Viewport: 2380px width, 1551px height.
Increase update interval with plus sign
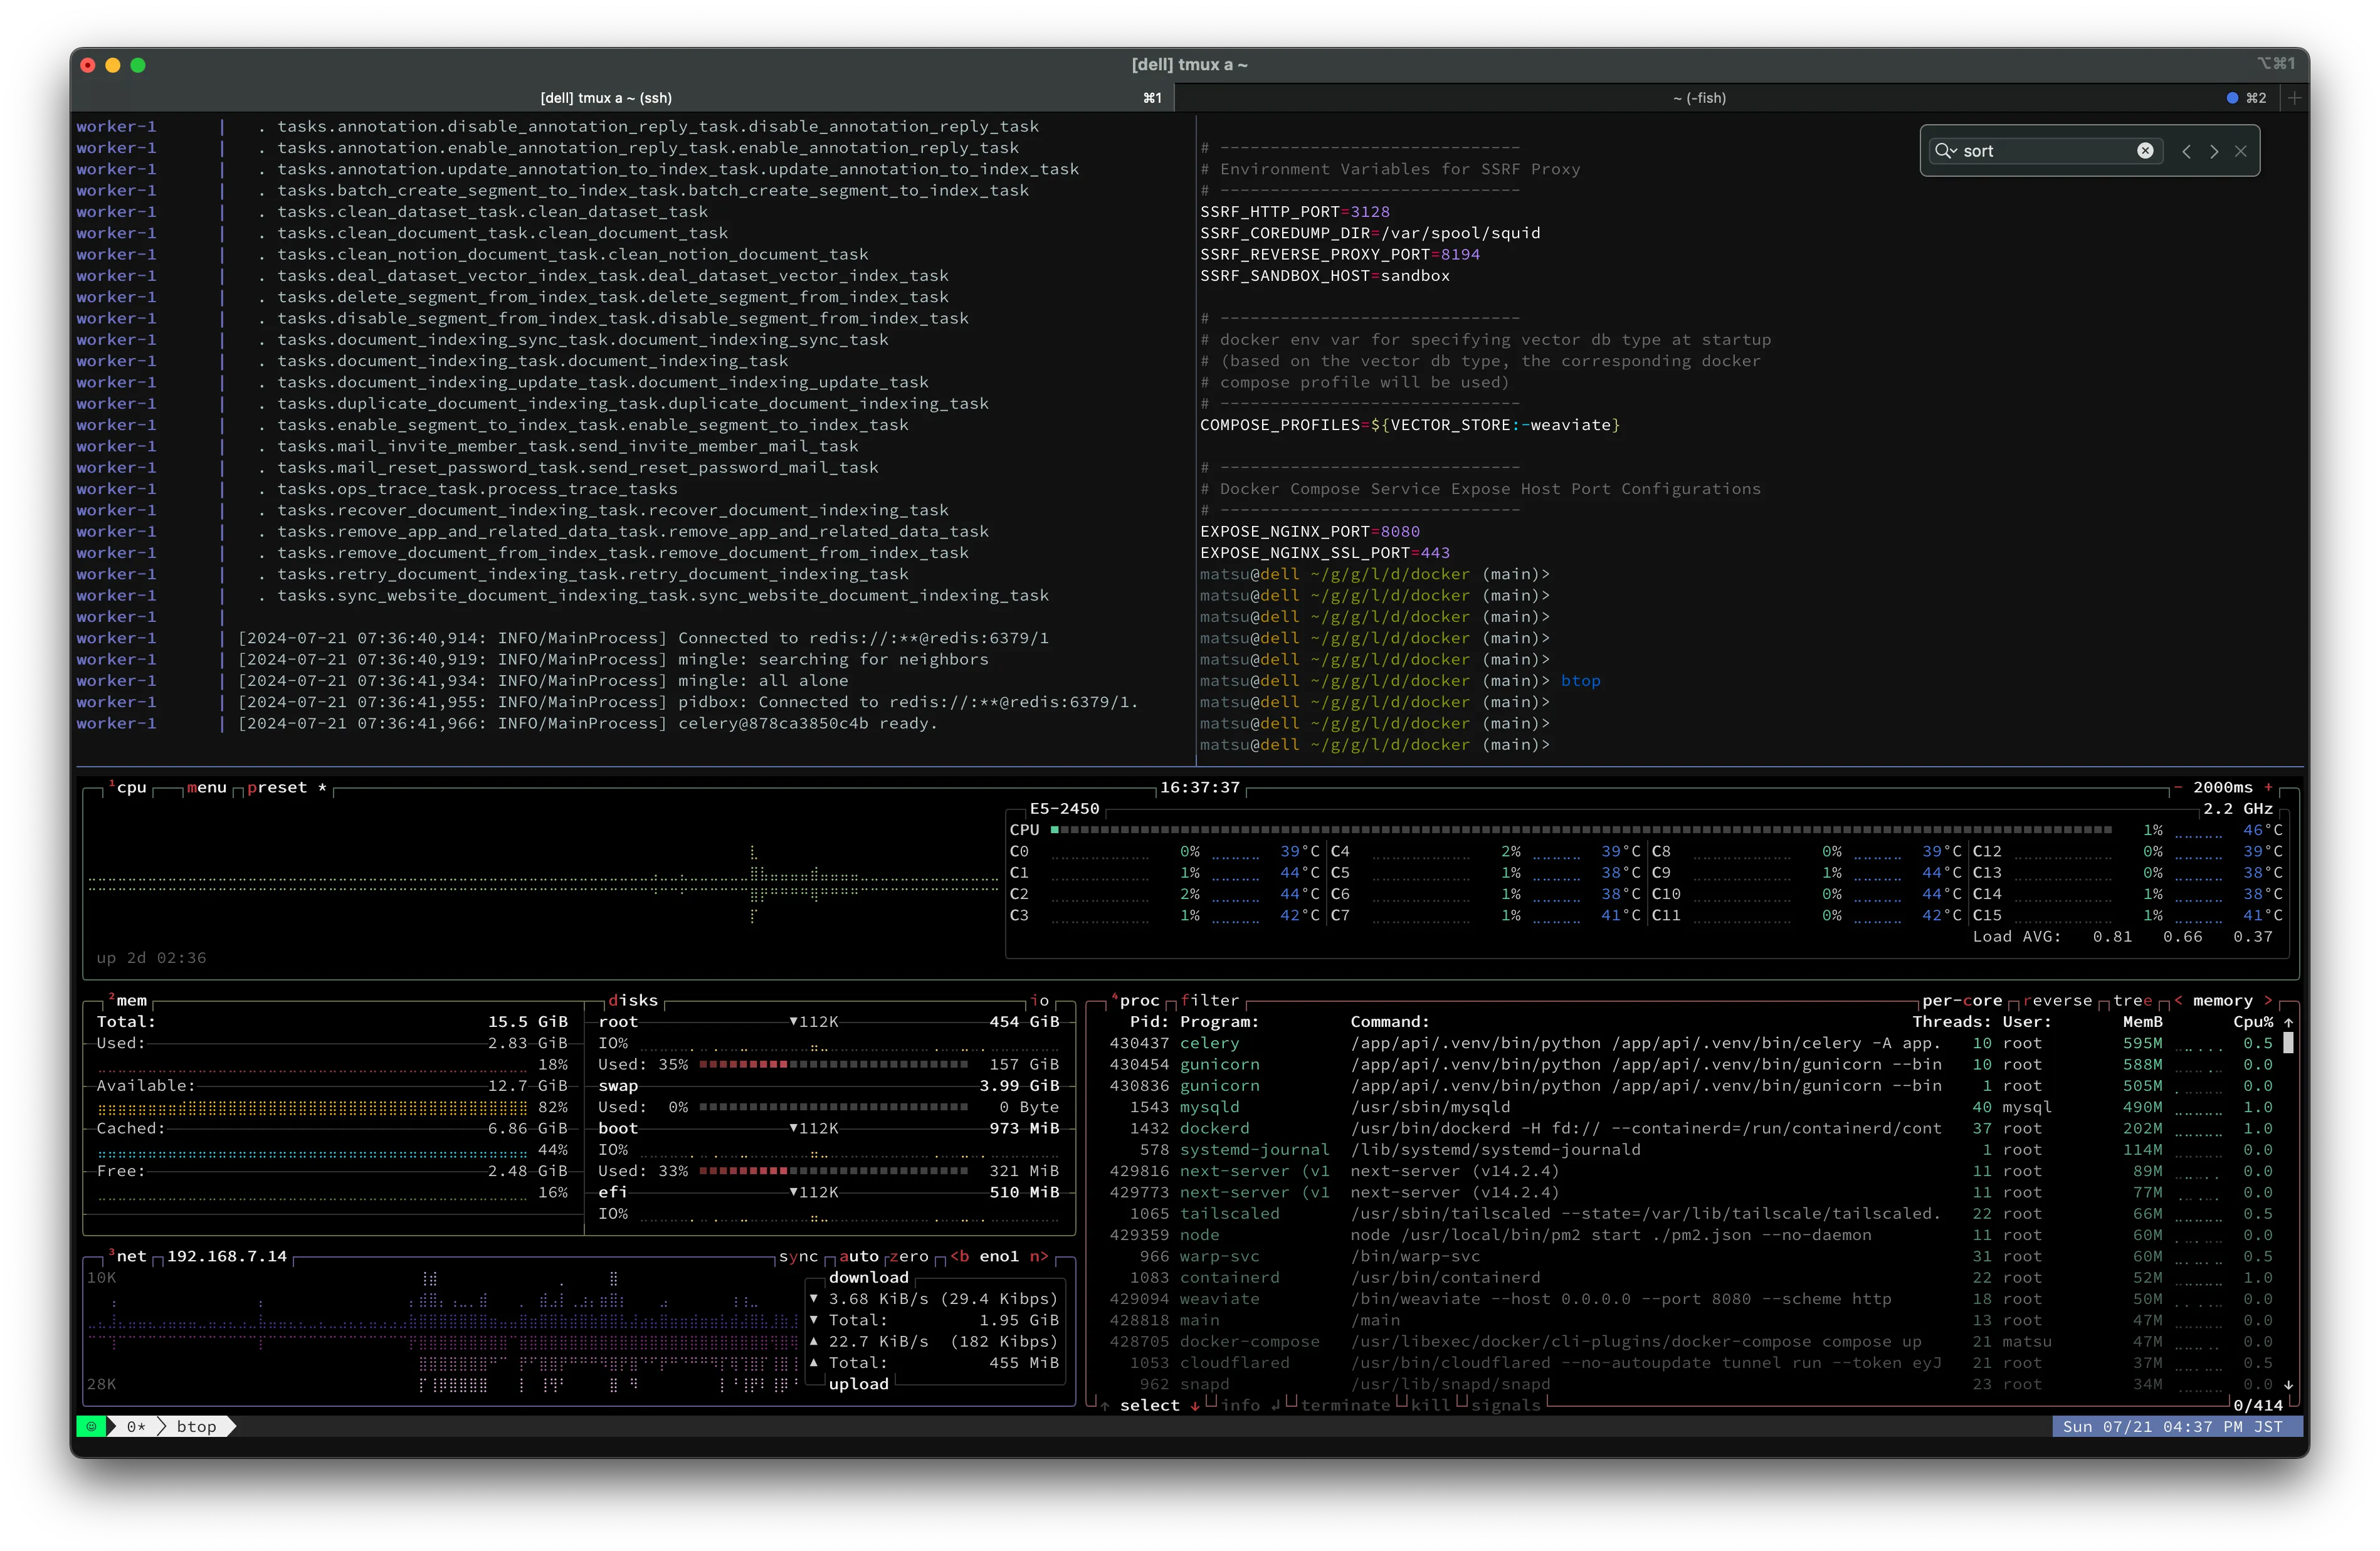[x=2269, y=788]
